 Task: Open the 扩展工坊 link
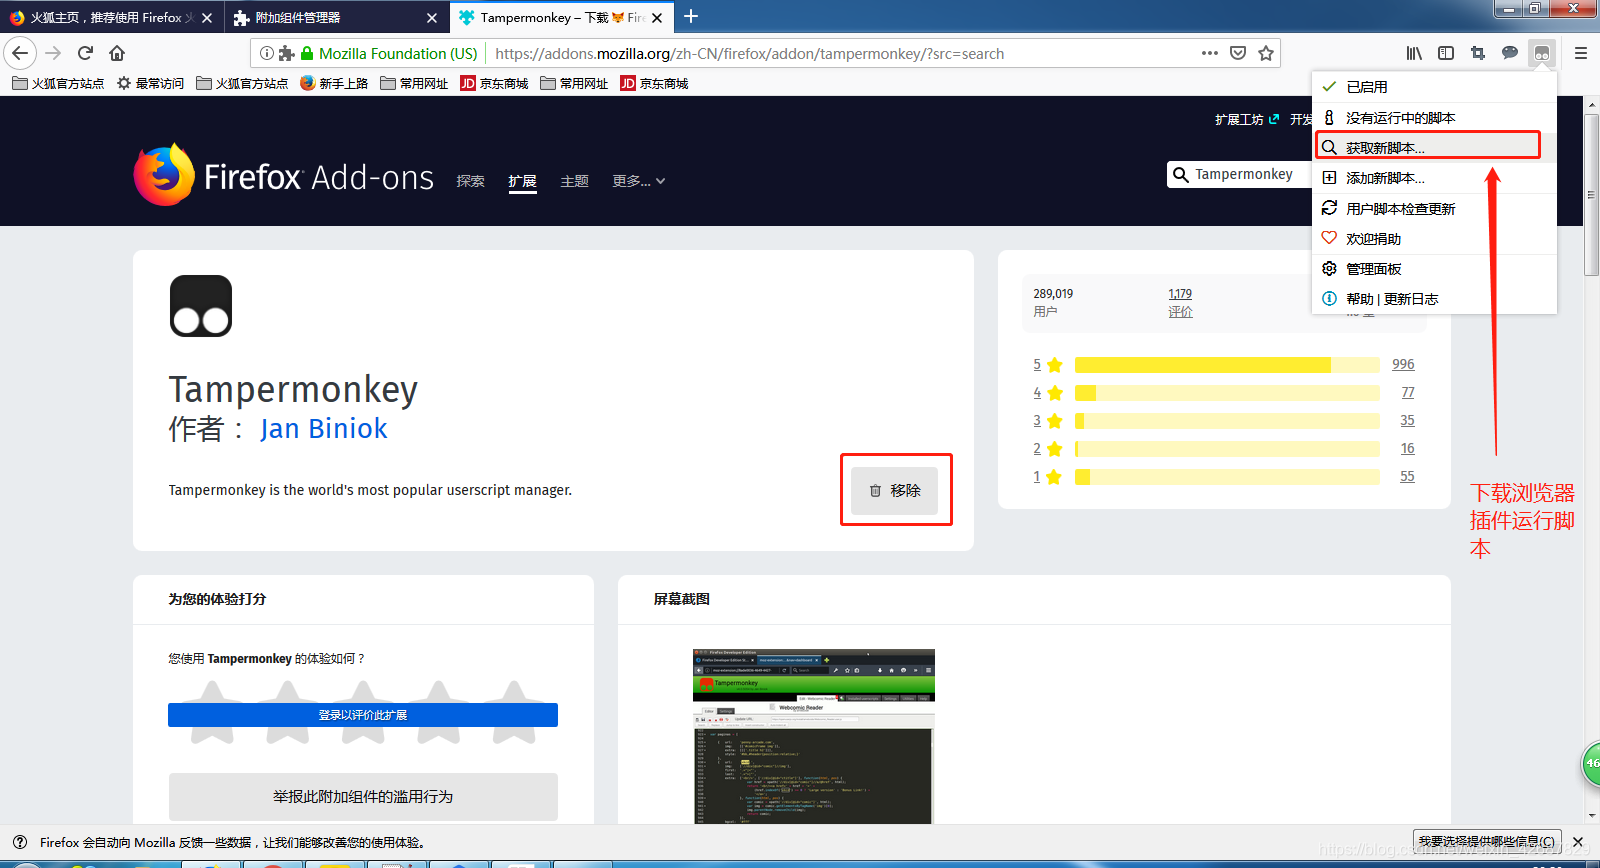(1246, 119)
